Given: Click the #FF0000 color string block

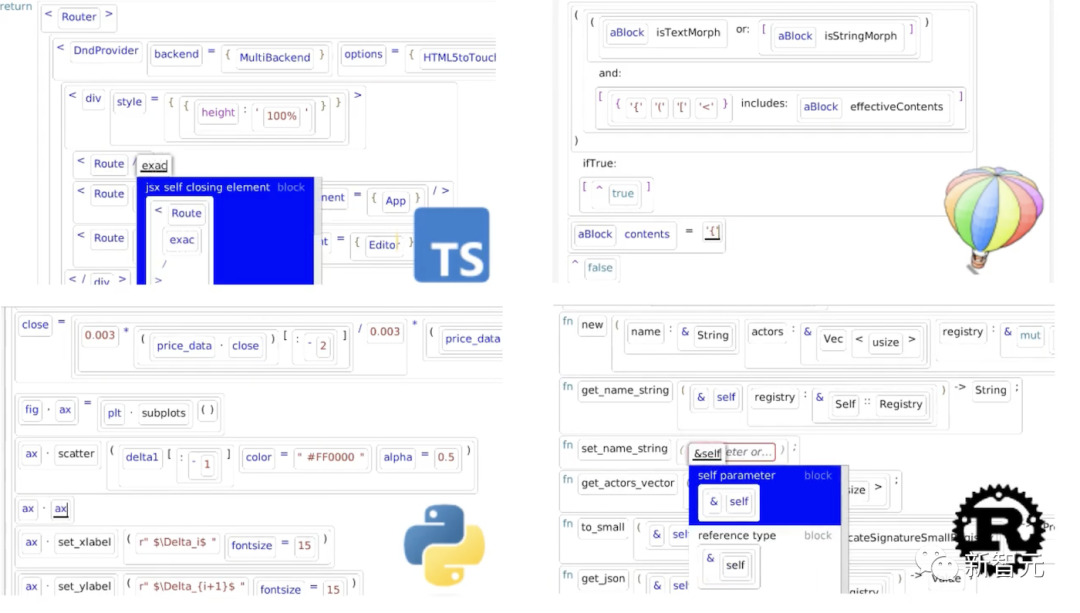Looking at the screenshot, I should [x=331, y=457].
